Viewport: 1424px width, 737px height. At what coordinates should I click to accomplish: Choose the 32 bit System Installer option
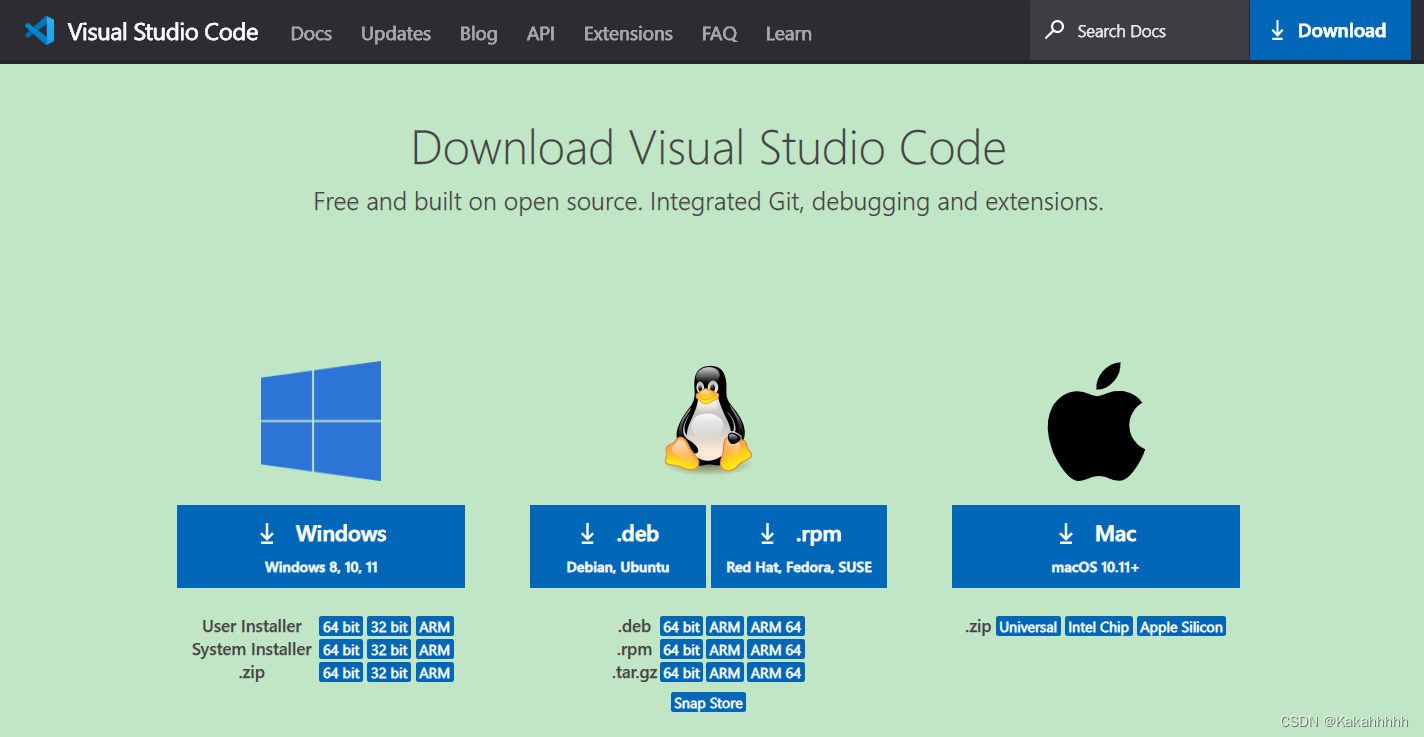coord(389,649)
